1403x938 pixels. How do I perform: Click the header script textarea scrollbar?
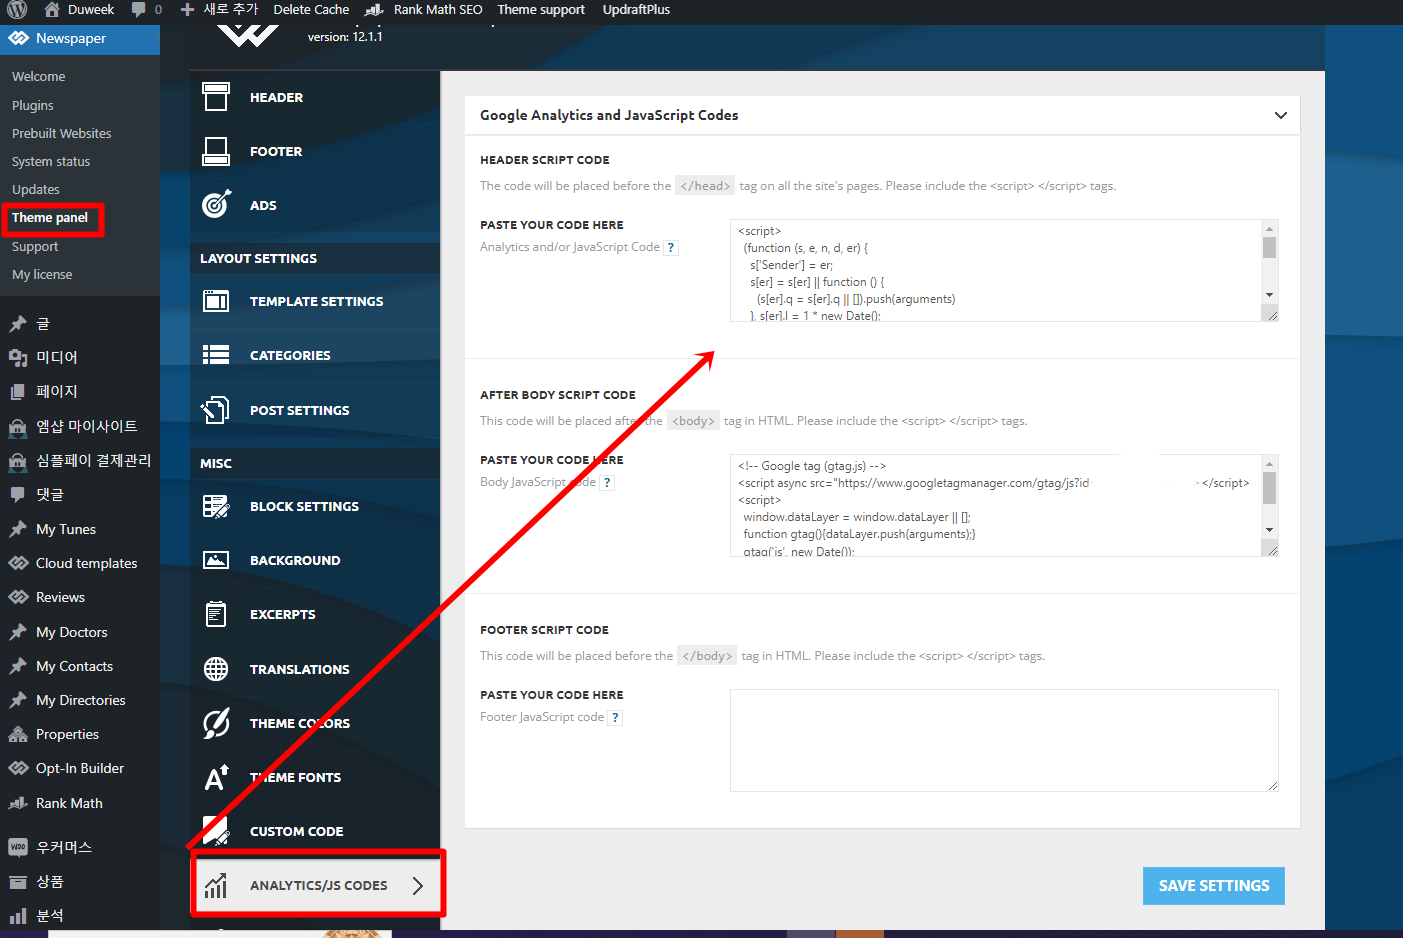[x=1269, y=262]
